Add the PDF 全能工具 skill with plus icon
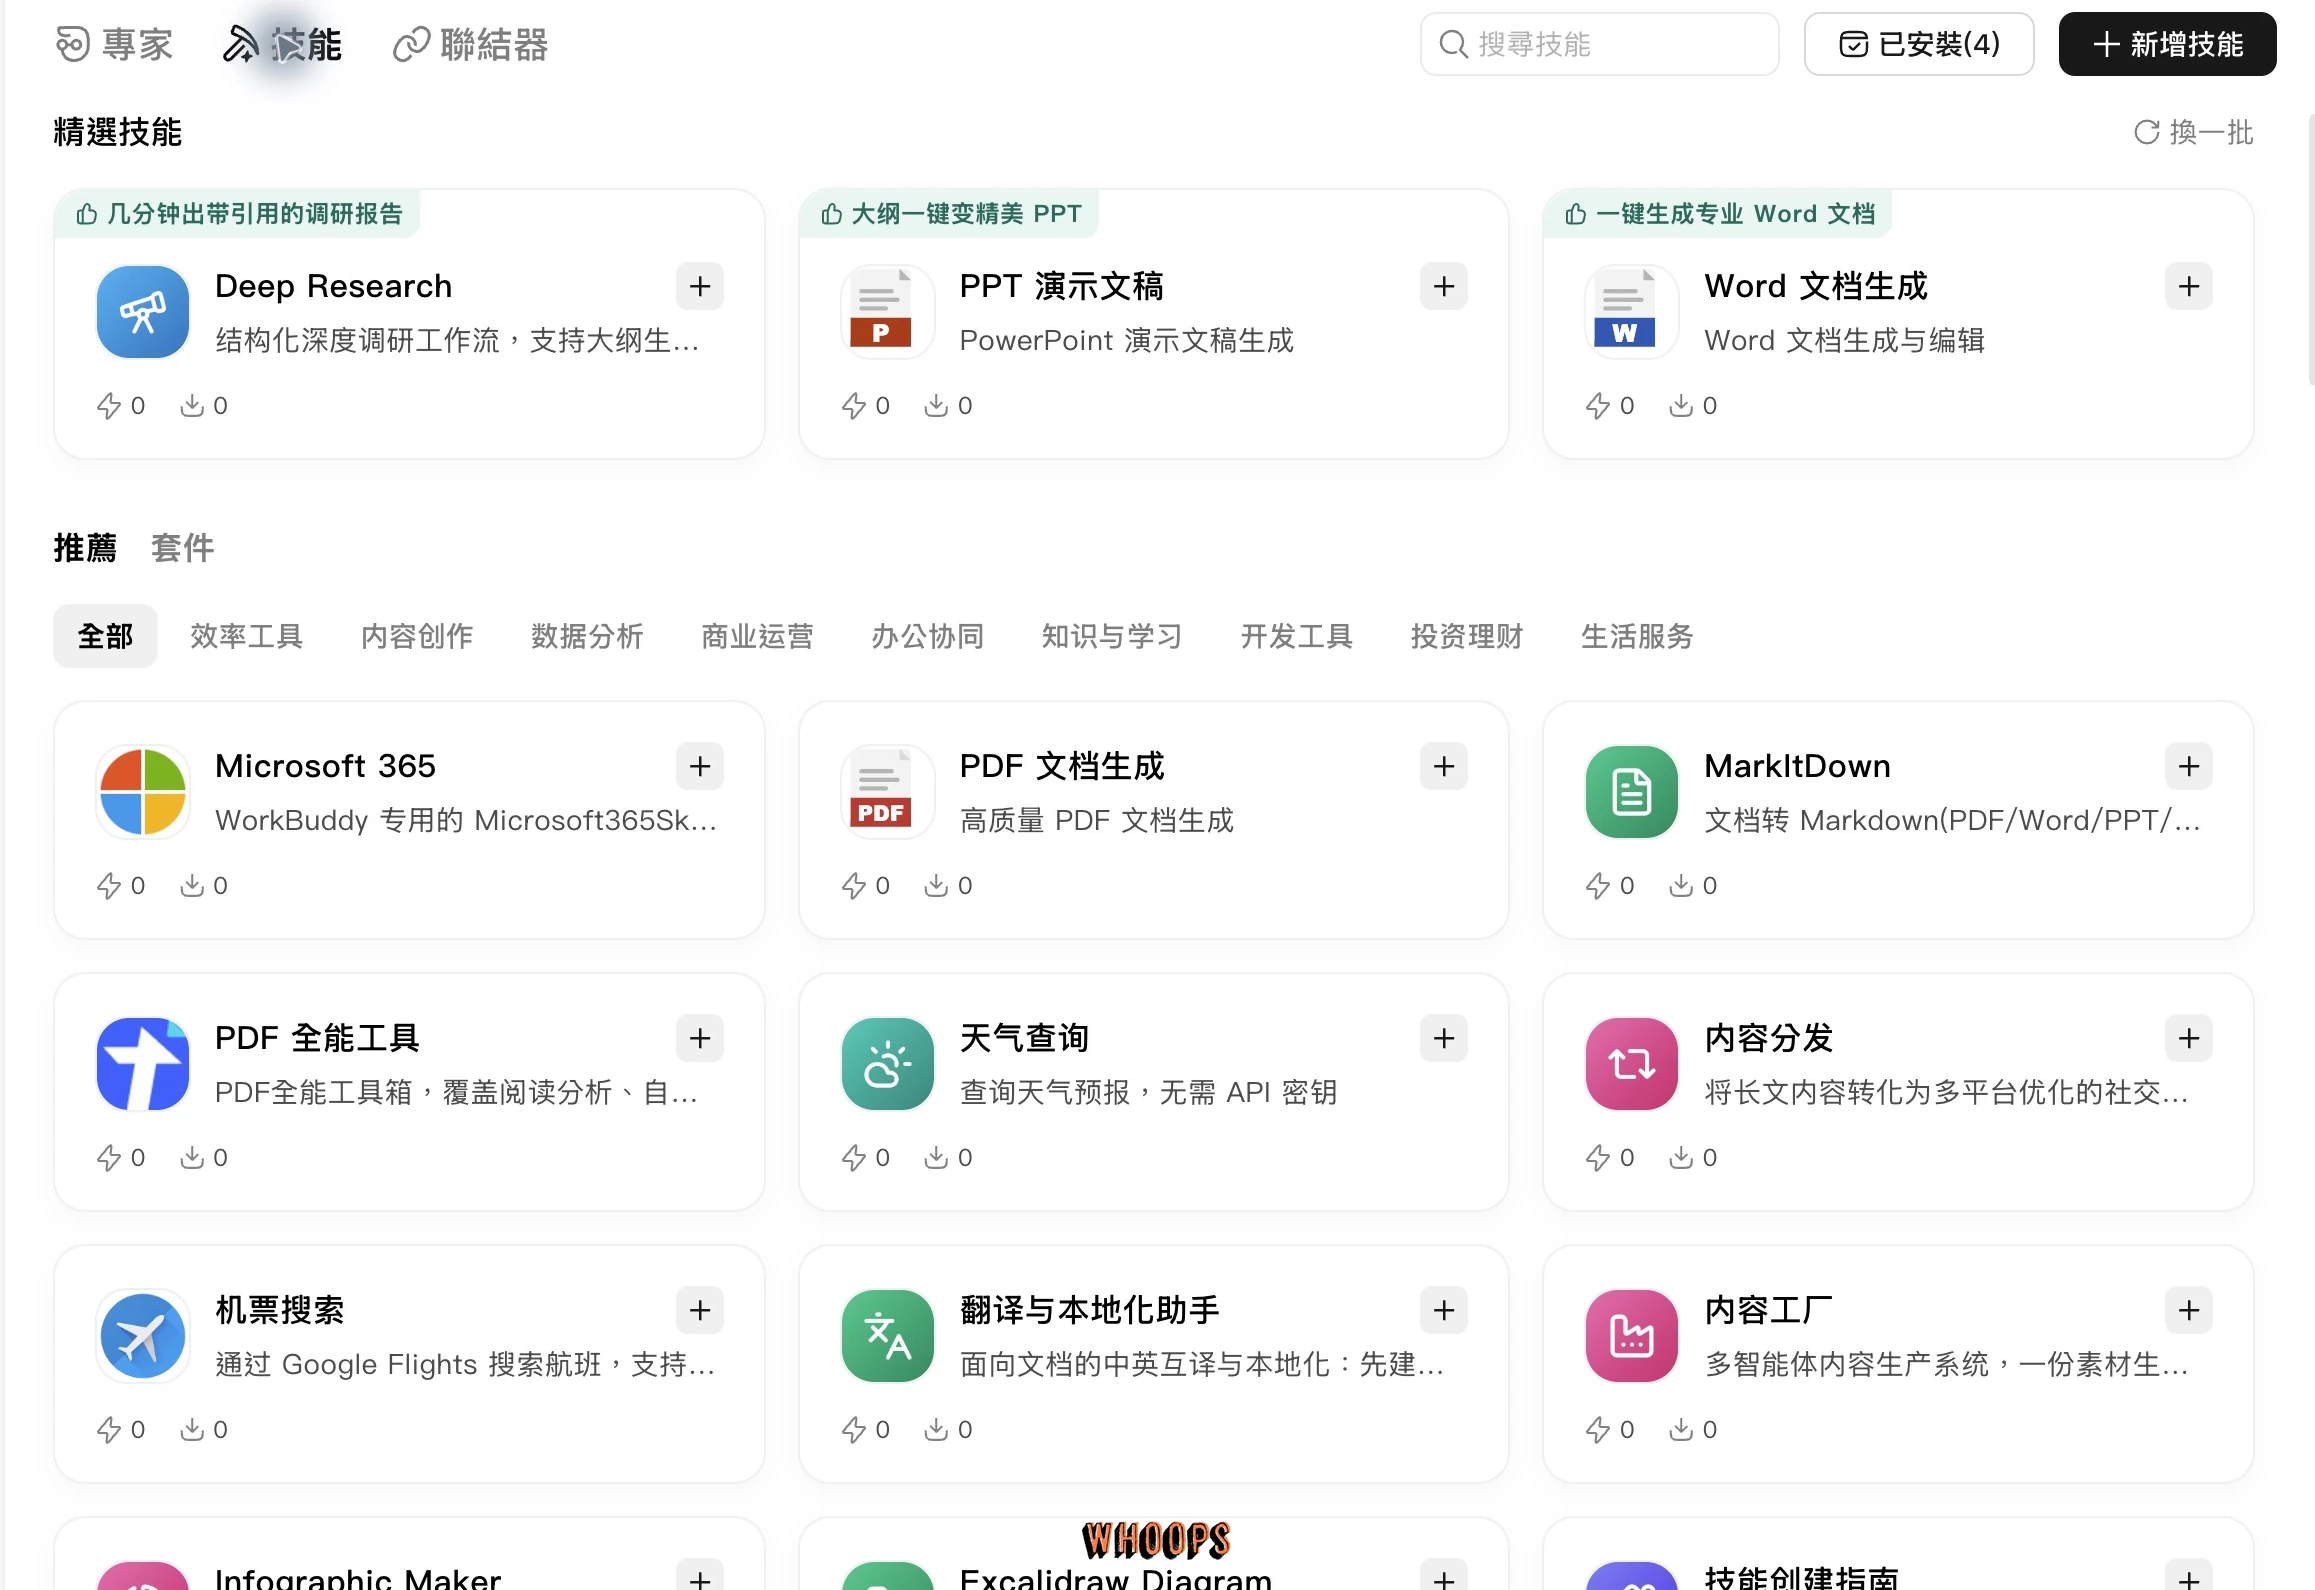This screenshot has width=2315, height=1590. pos(699,1039)
